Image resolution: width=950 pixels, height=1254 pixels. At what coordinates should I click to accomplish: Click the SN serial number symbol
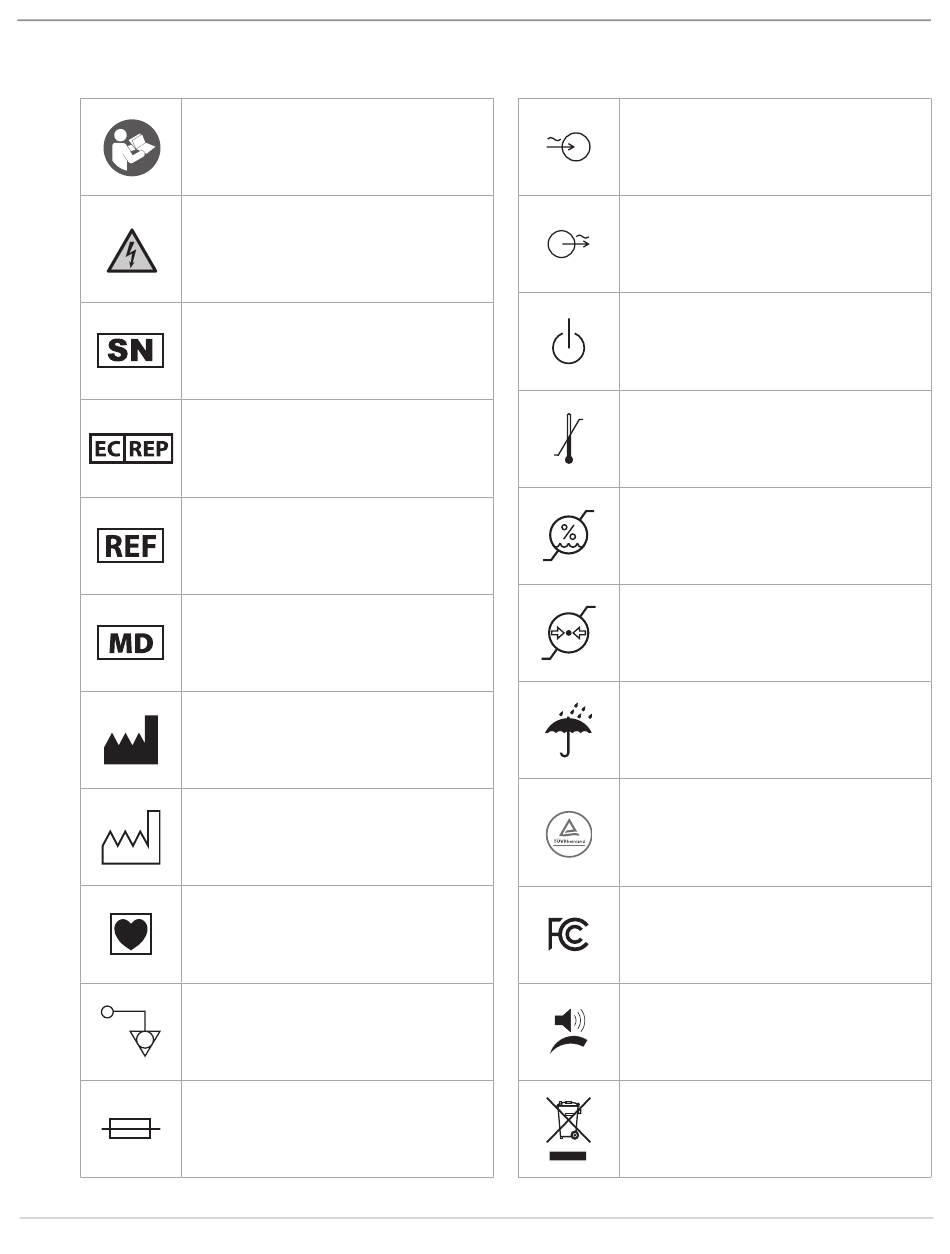tap(131, 351)
